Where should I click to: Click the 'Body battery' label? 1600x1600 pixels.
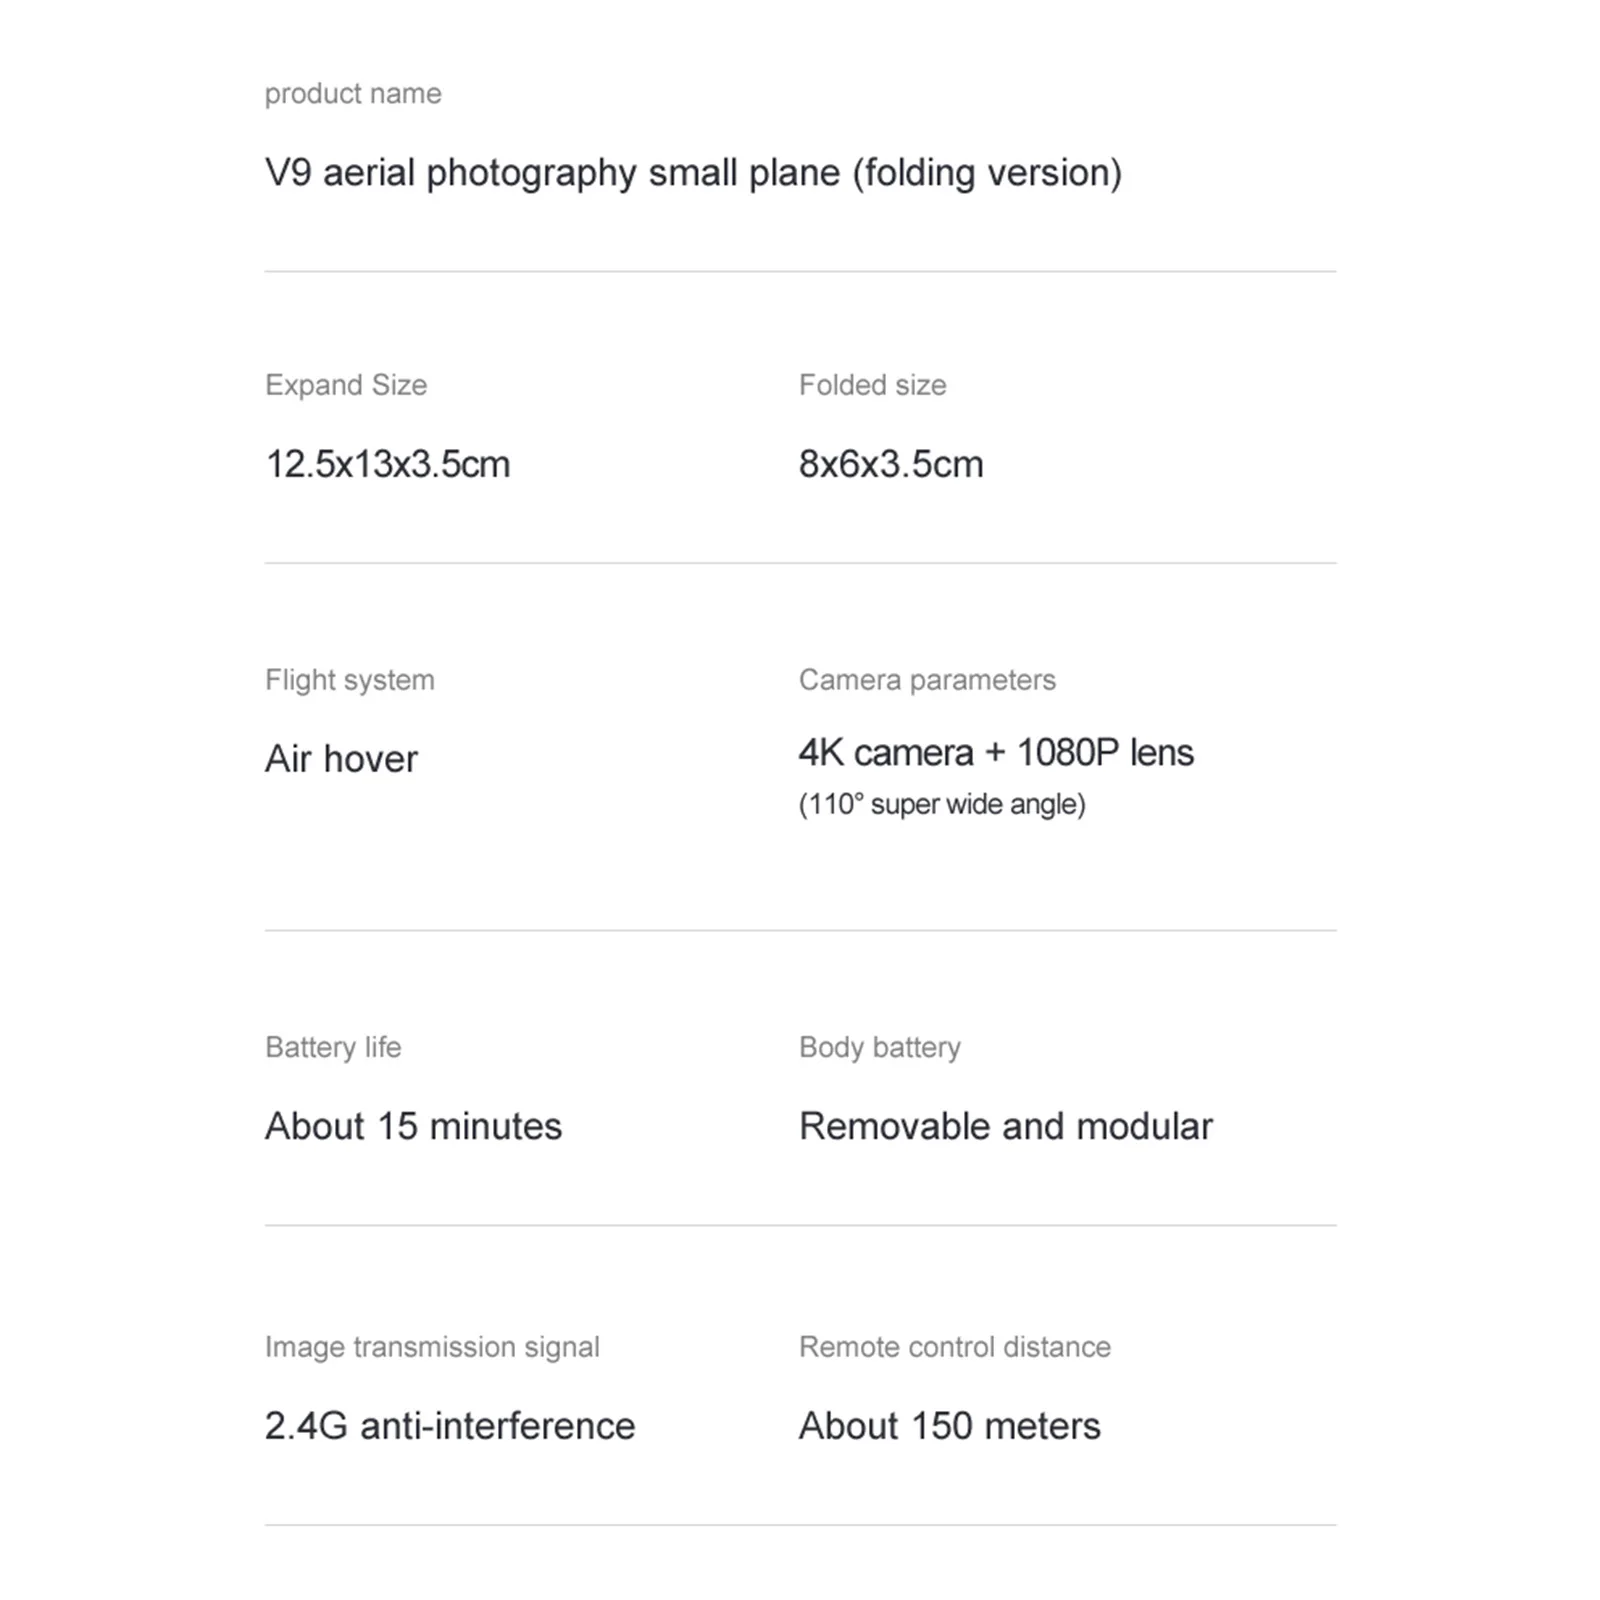coord(879,1047)
